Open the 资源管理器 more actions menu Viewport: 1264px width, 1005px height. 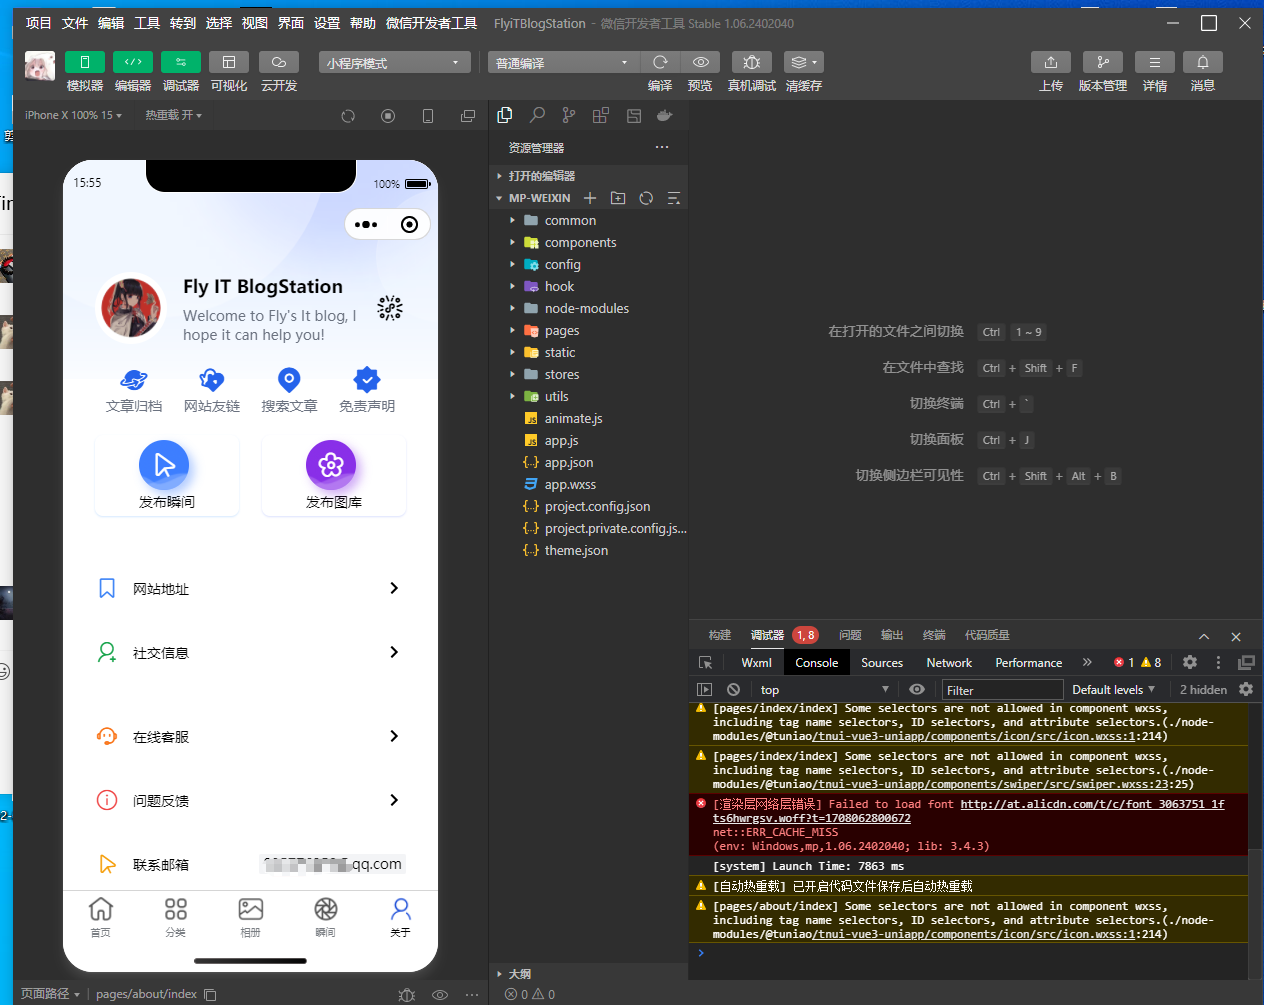click(662, 147)
